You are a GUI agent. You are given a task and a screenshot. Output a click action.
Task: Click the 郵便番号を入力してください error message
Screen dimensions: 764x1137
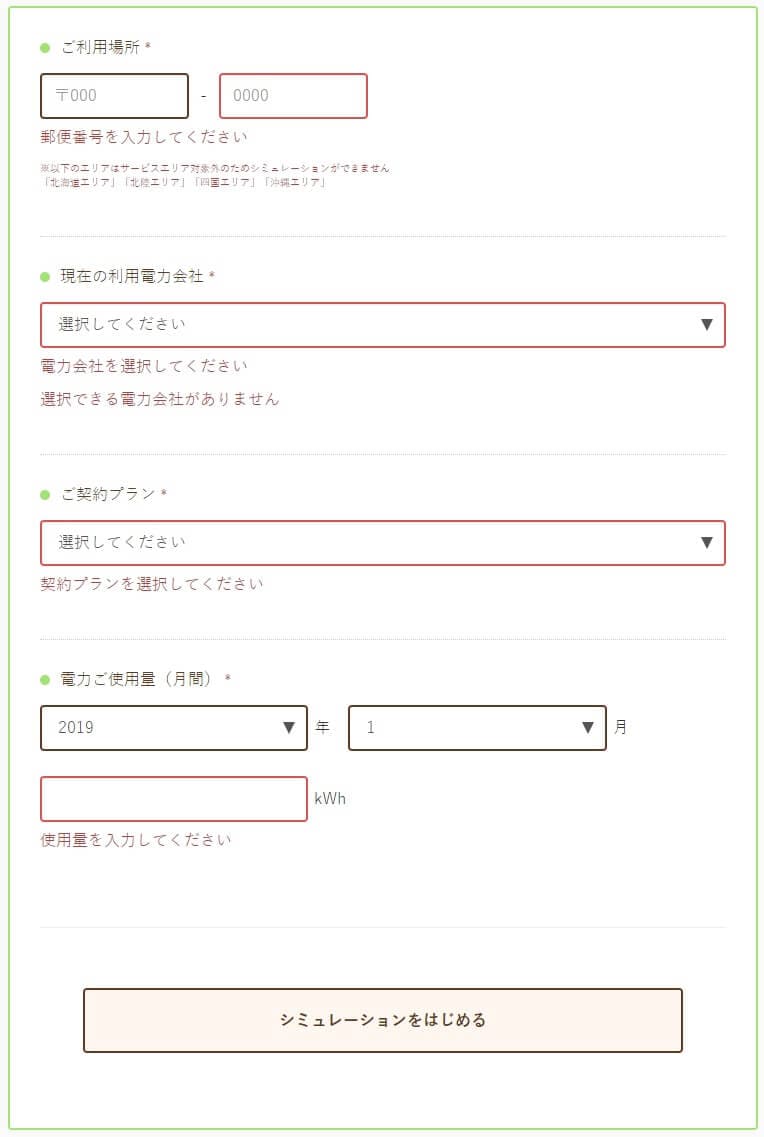(144, 137)
